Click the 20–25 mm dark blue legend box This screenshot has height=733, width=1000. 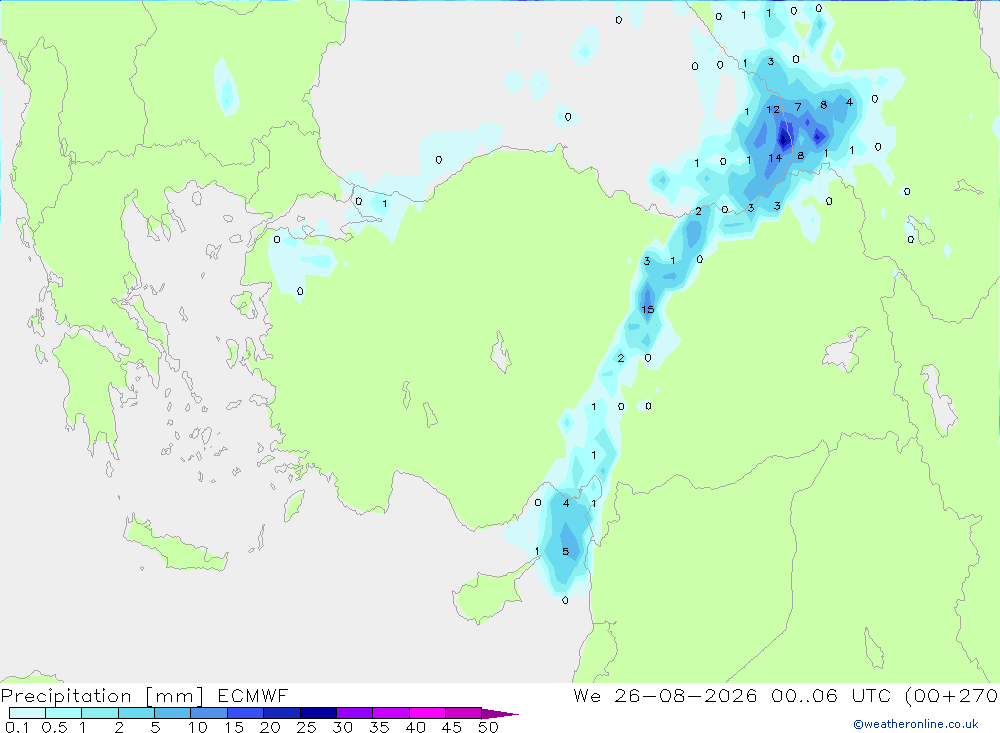point(281,713)
